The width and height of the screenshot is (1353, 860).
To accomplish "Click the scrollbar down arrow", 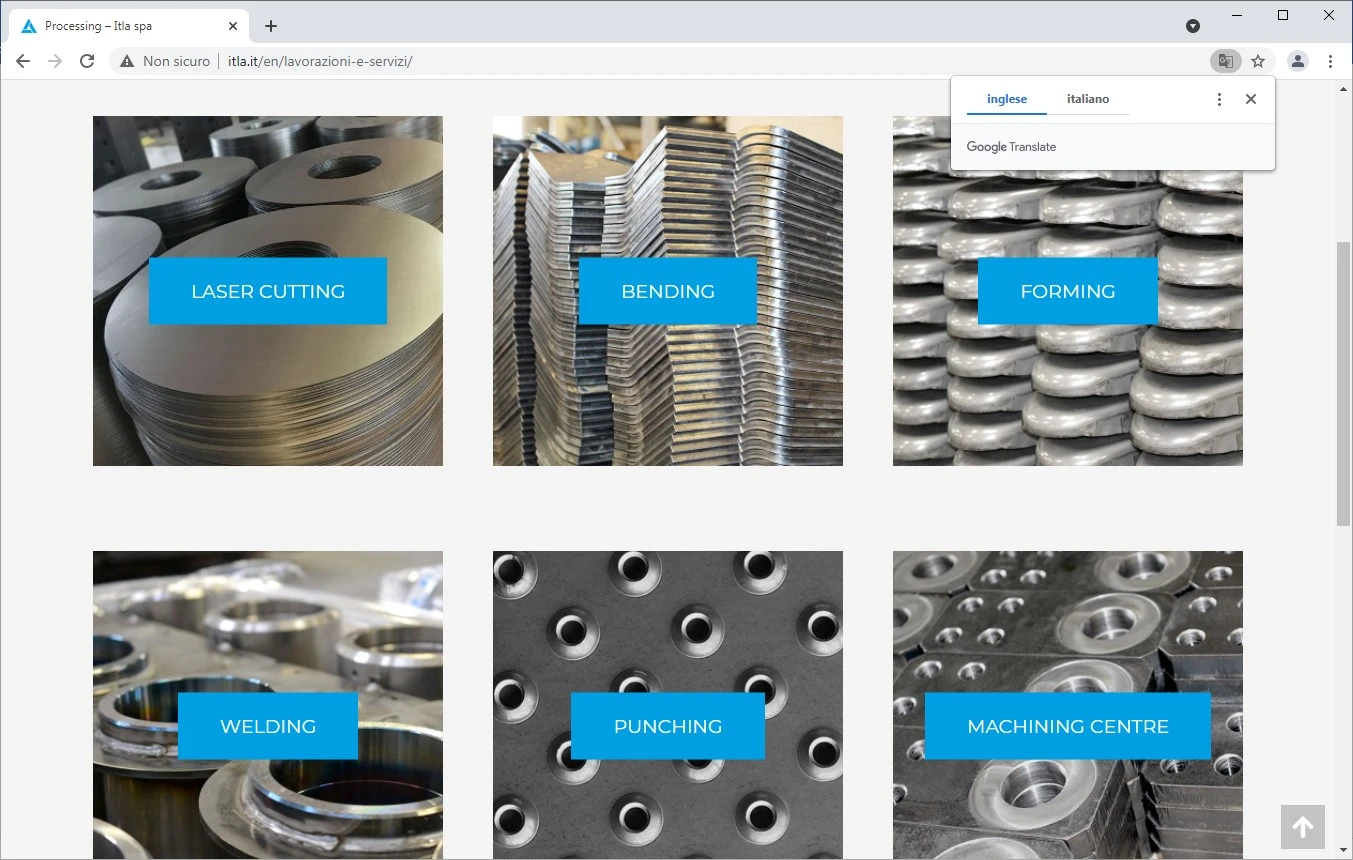I will point(1344,851).
